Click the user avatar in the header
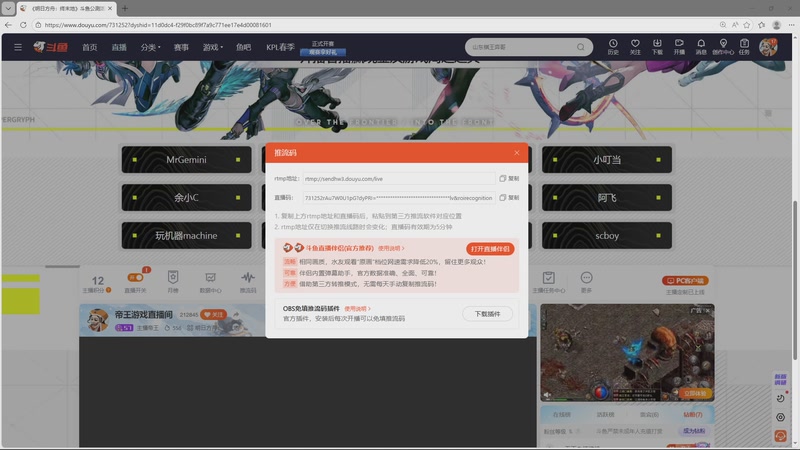The height and width of the screenshot is (450, 800). click(768, 47)
